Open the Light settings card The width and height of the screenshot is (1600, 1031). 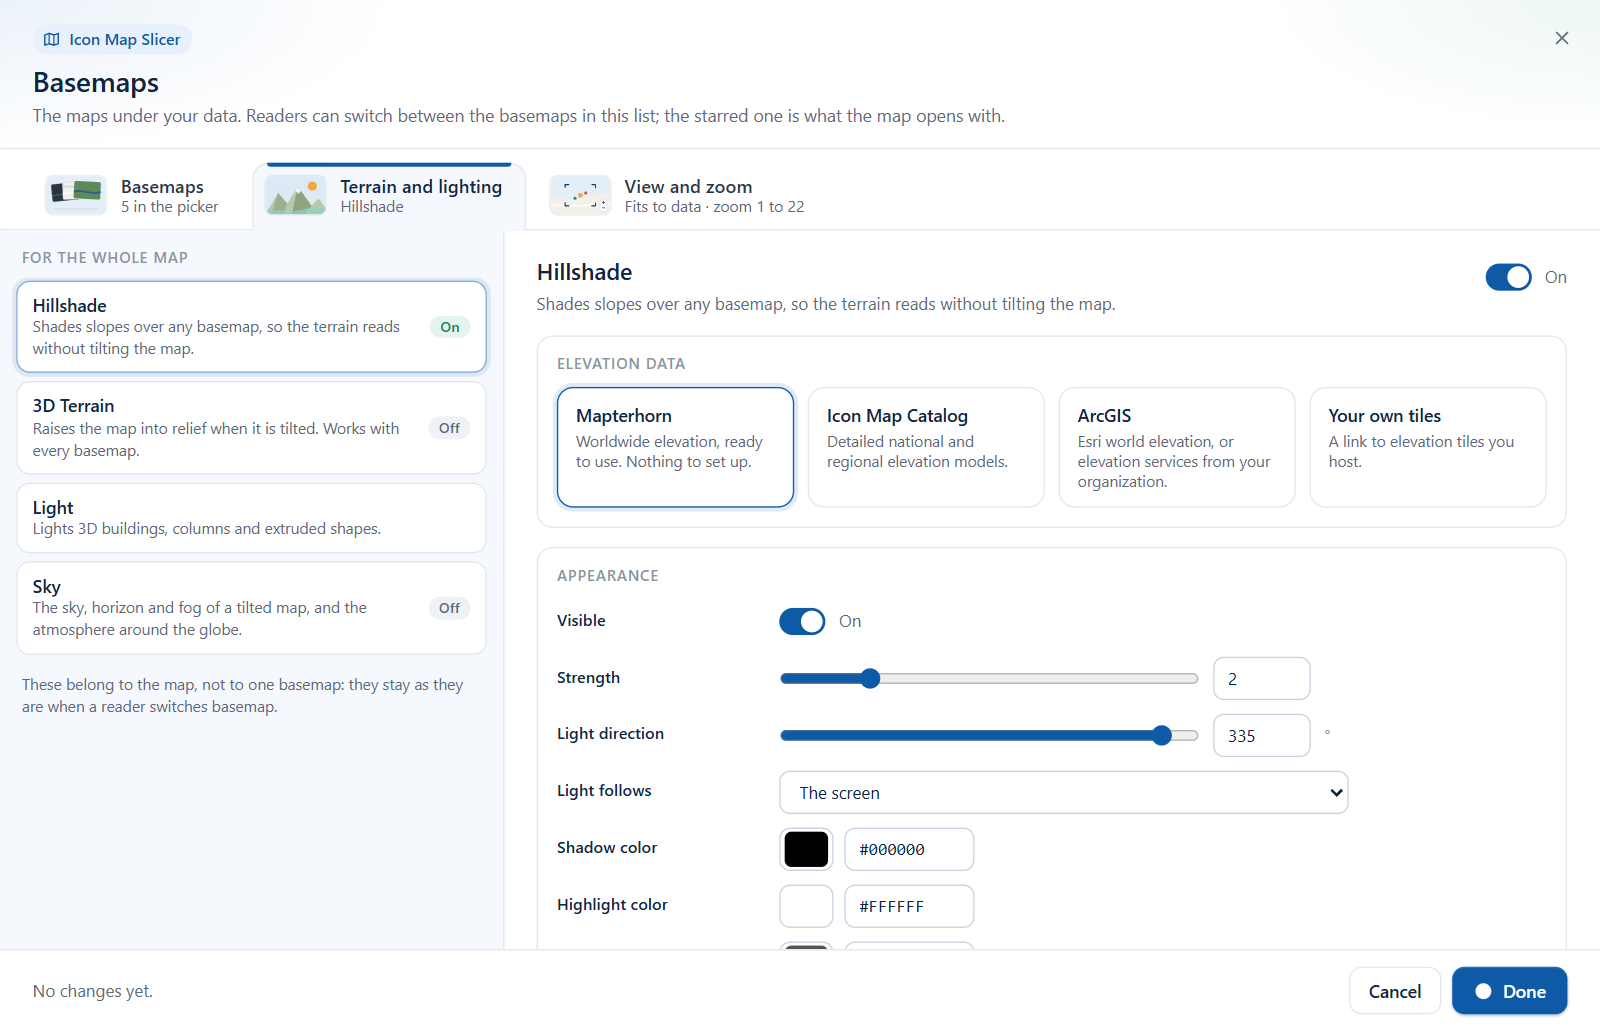tap(252, 518)
